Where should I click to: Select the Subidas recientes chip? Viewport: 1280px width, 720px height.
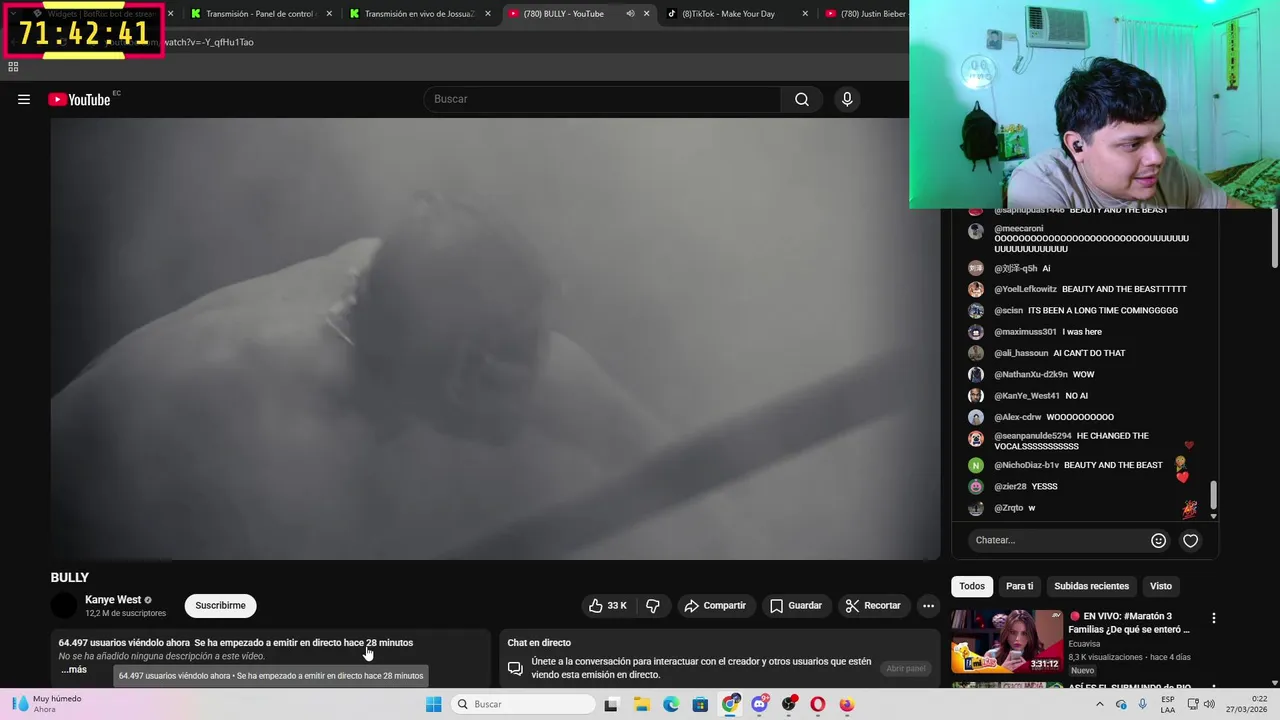coord(1091,586)
